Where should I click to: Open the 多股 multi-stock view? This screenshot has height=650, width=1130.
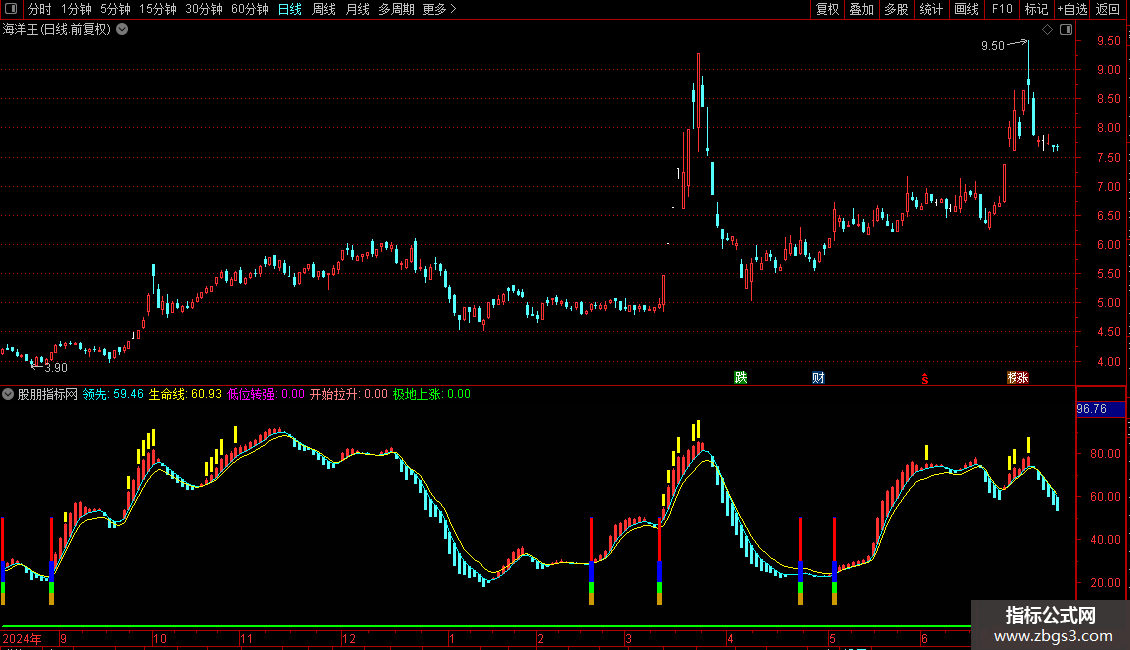point(897,9)
